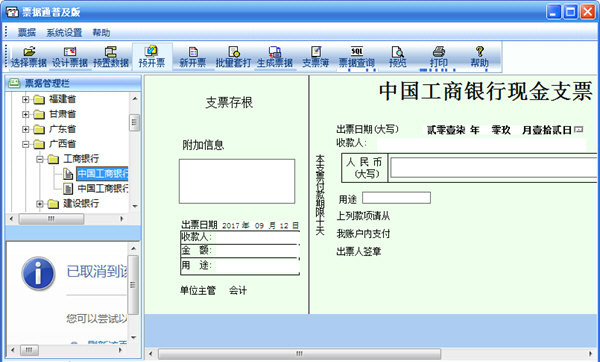Open the 系统设置 menu

pyautogui.click(x=64, y=33)
